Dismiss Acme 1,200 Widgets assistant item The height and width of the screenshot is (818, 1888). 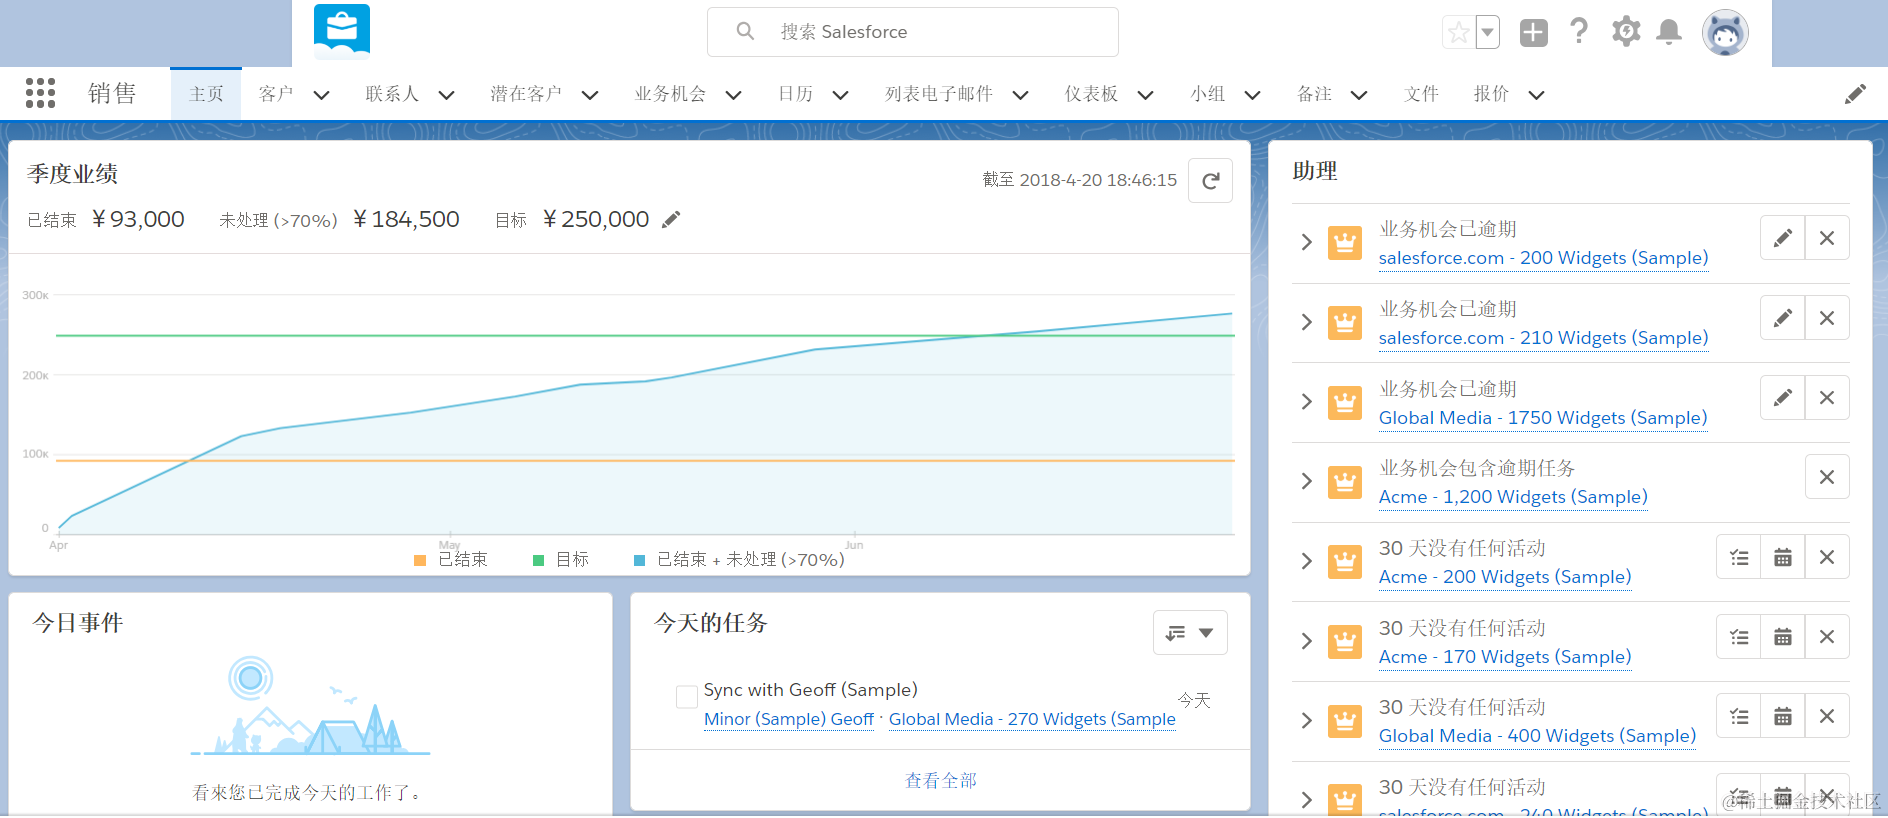click(1827, 477)
